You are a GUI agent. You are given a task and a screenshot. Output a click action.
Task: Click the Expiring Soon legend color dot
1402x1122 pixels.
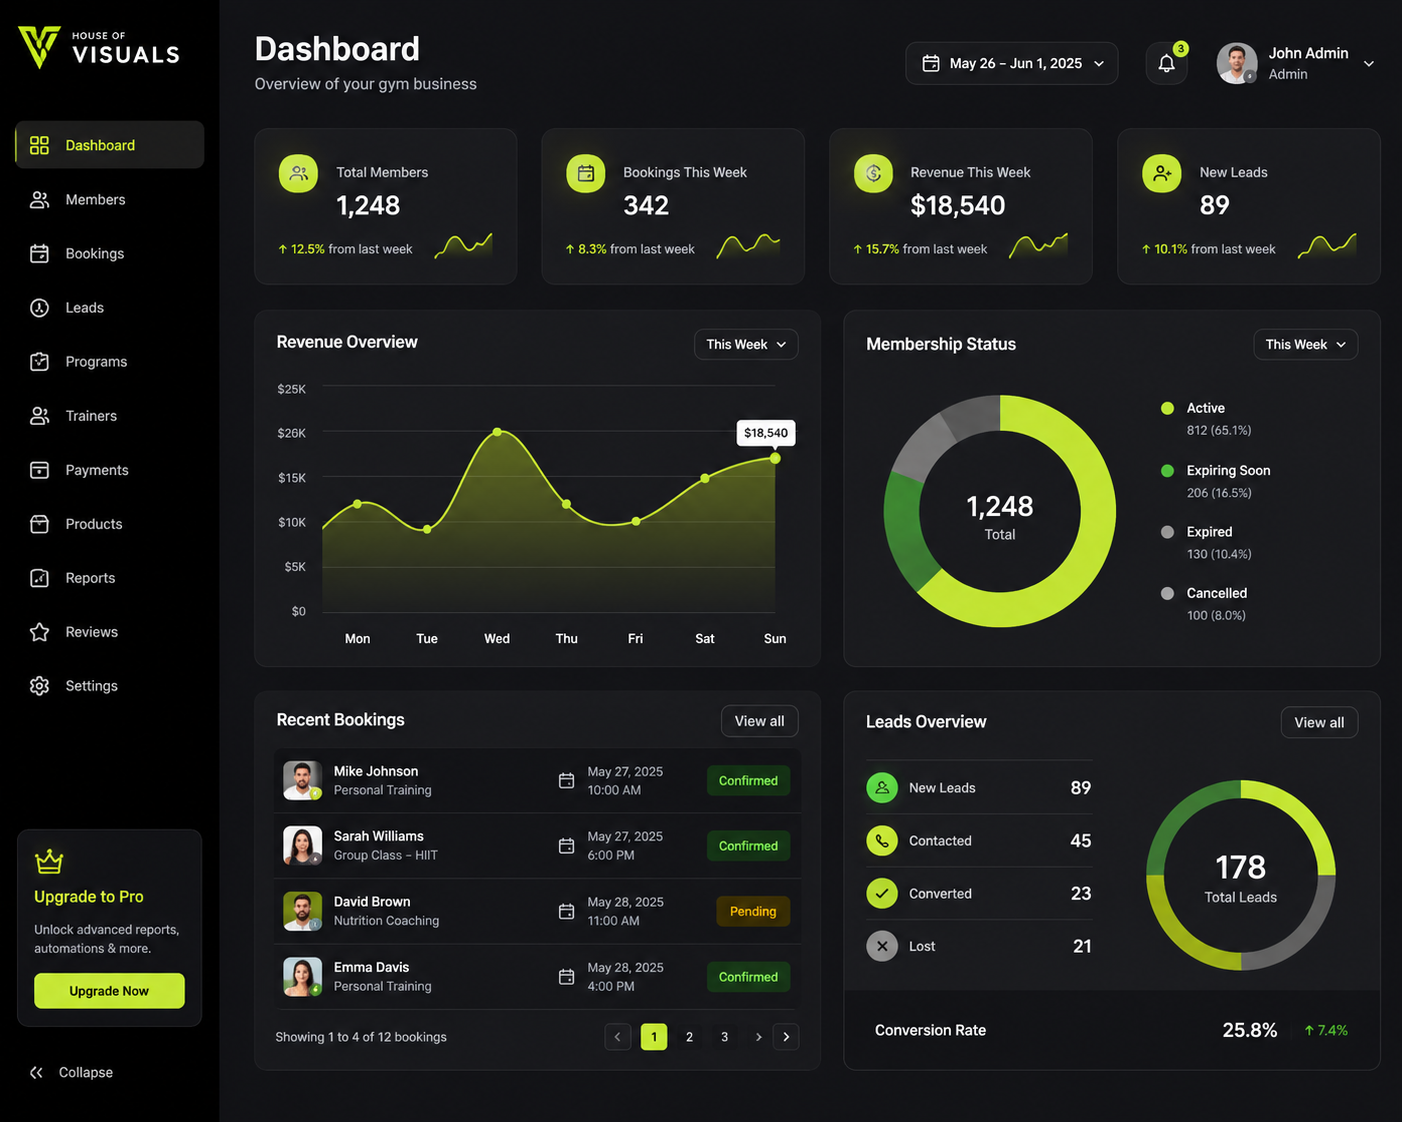1167,470
